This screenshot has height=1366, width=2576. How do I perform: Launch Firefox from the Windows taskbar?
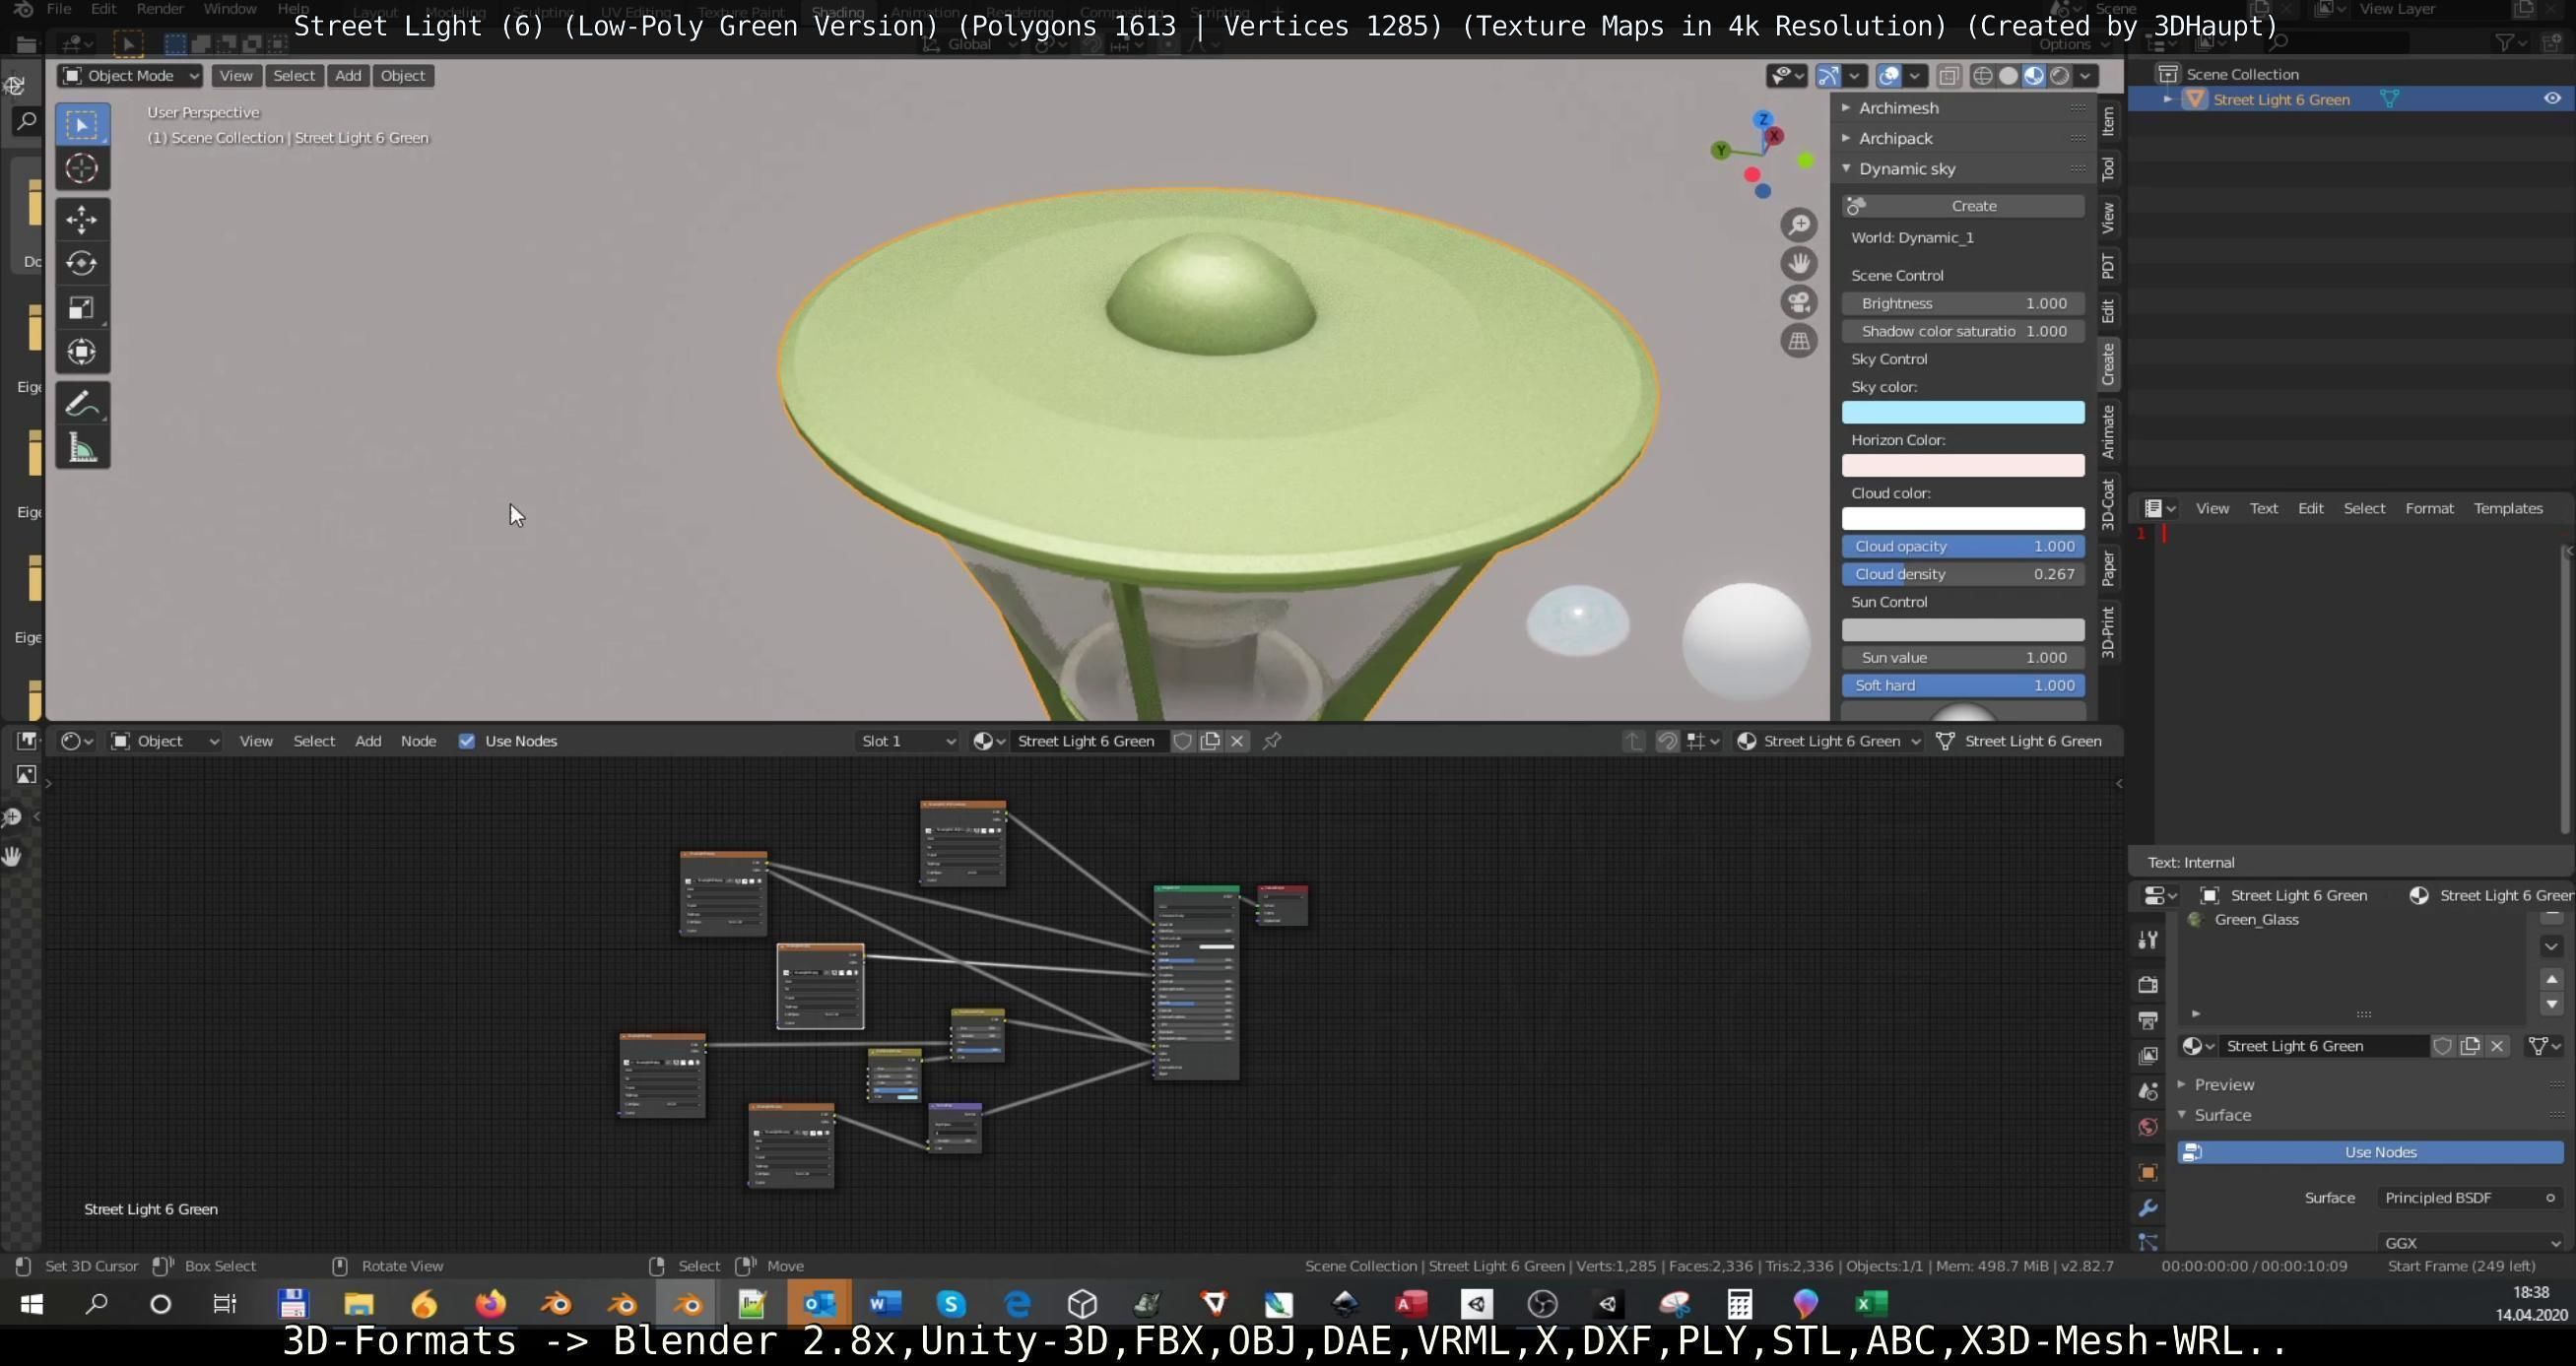(490, 1303)
